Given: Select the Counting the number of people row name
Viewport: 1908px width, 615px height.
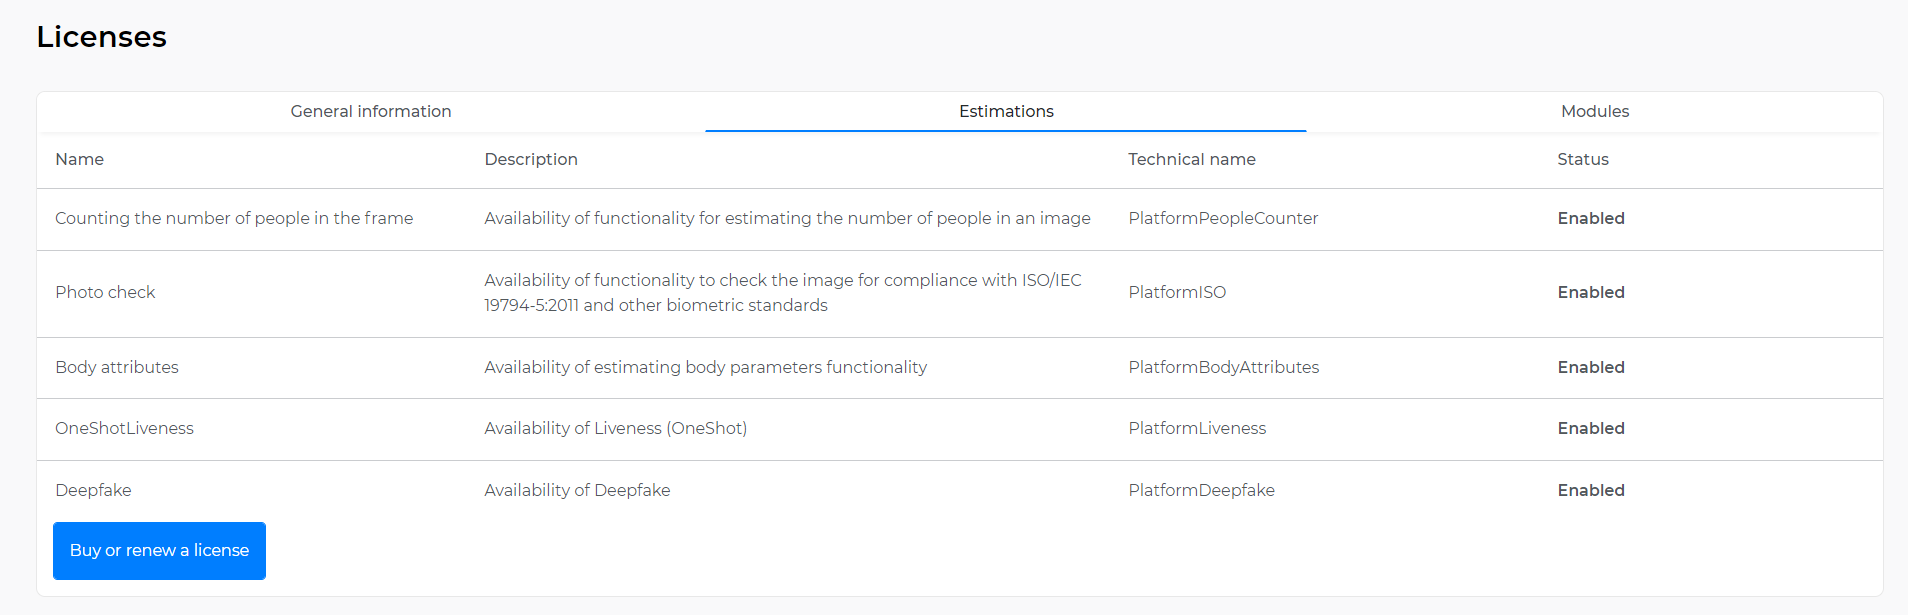Looking at the screenshot, I should click(234, 218).
